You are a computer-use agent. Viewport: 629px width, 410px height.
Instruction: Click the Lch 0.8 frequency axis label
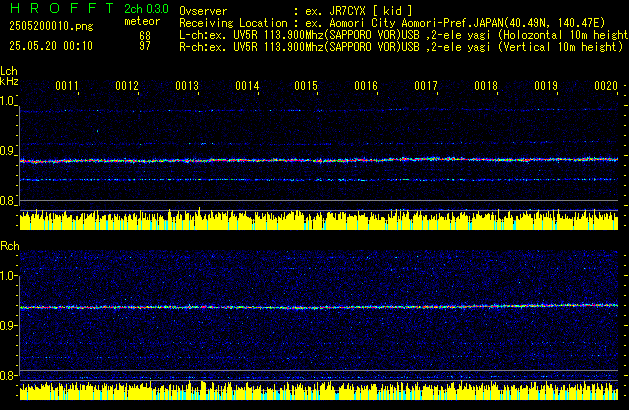(7, 201)
